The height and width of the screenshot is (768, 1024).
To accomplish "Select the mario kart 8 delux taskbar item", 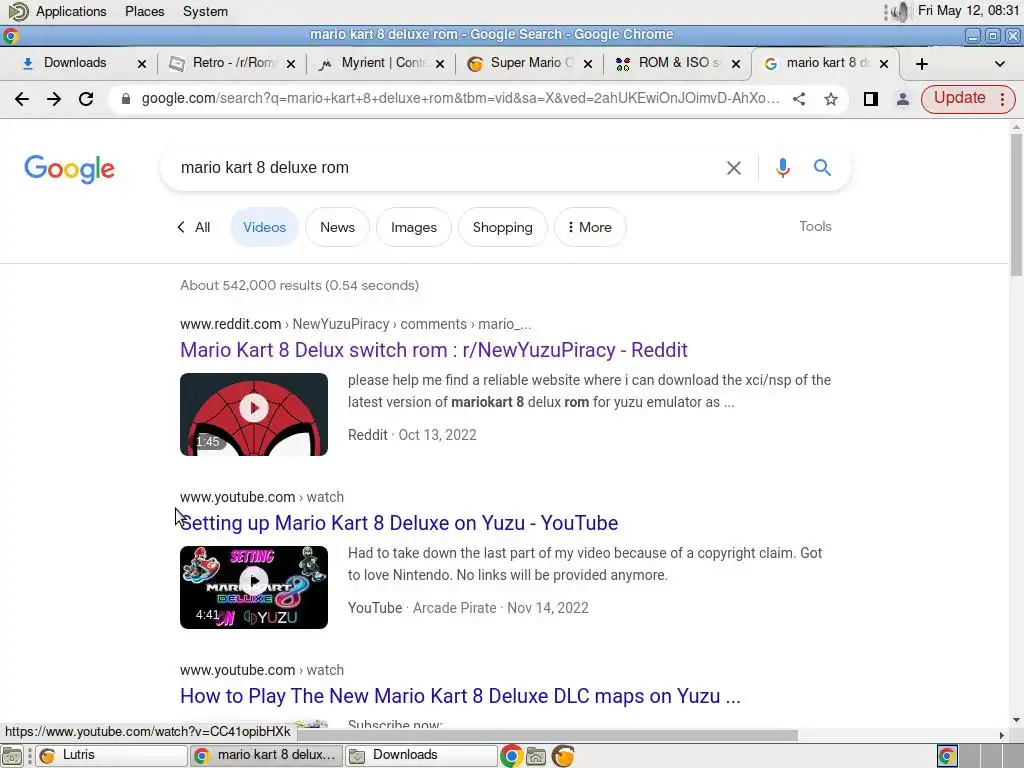I will 266,756.
